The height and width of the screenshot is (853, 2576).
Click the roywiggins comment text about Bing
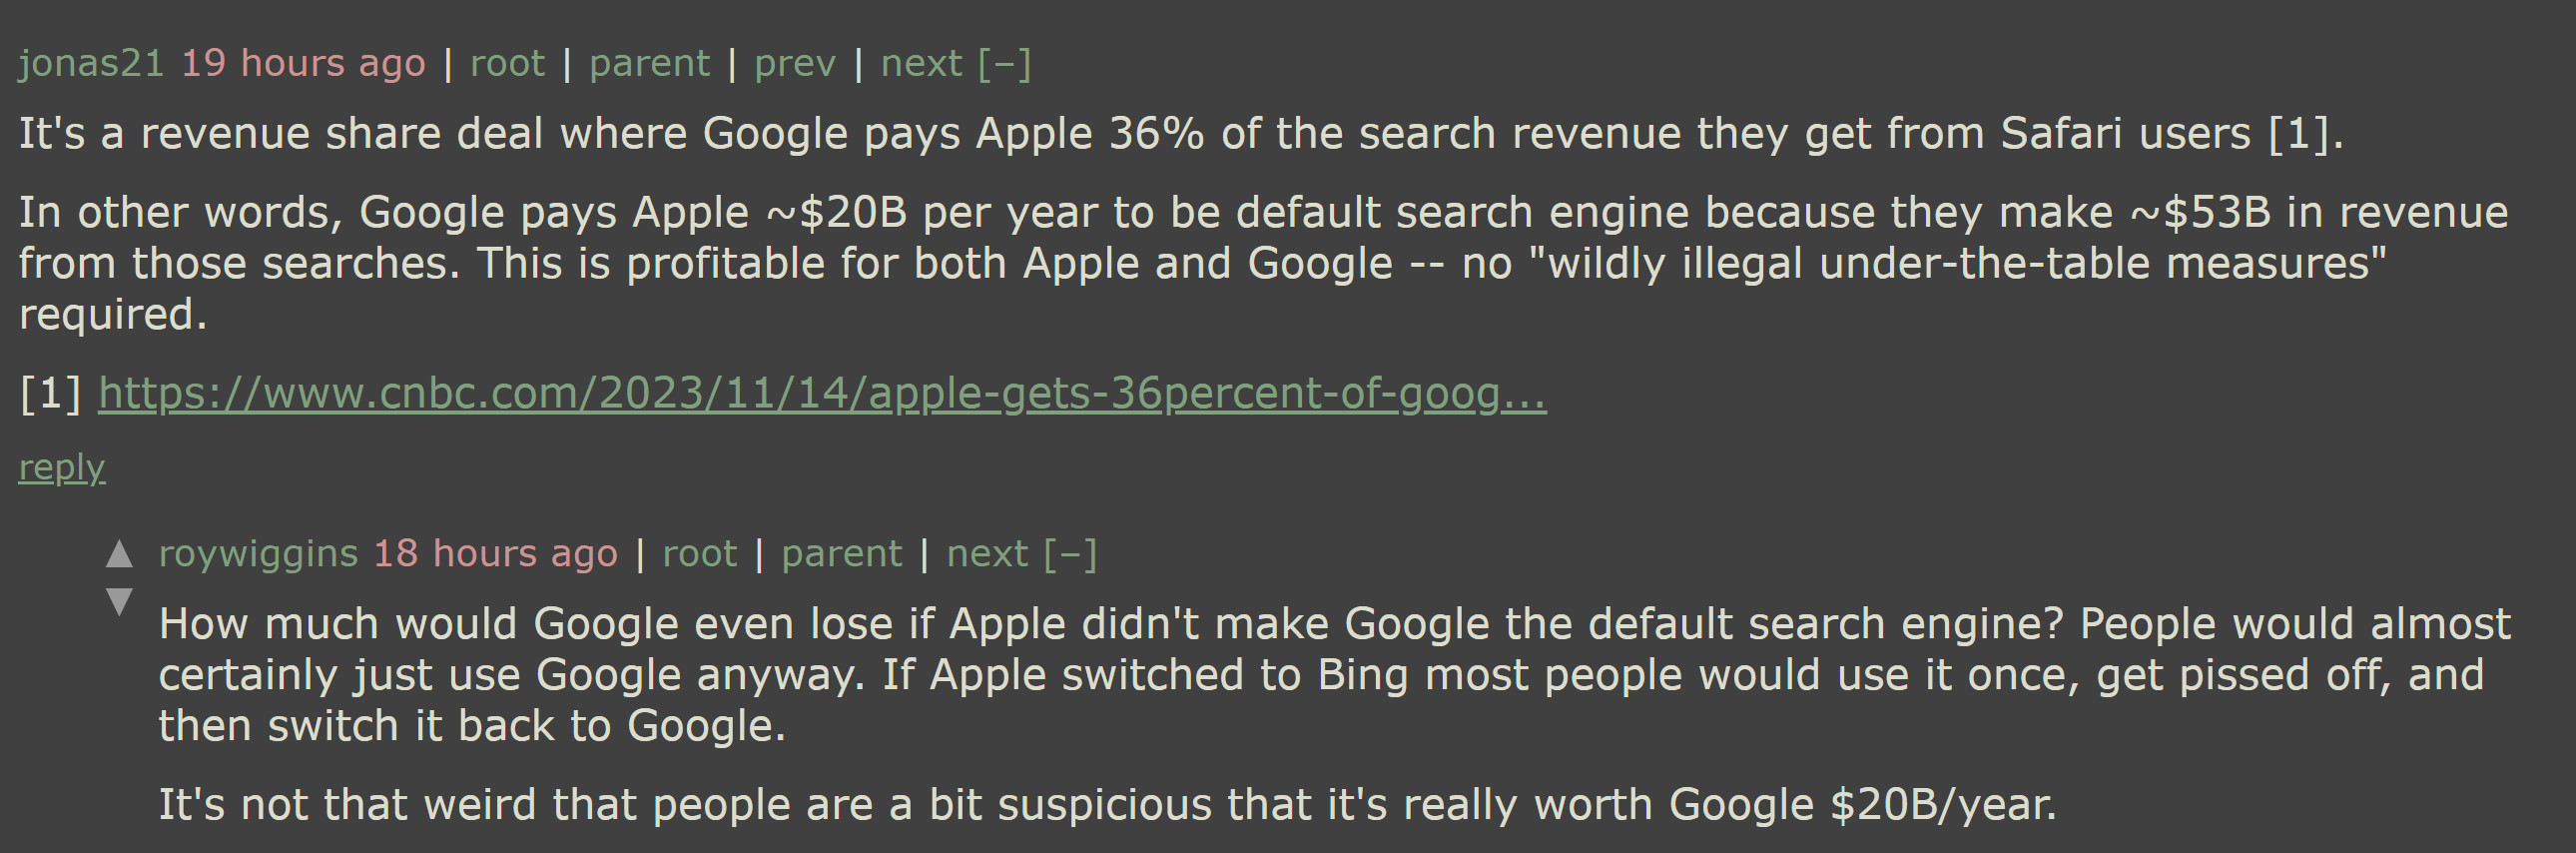click(1334, 675)
